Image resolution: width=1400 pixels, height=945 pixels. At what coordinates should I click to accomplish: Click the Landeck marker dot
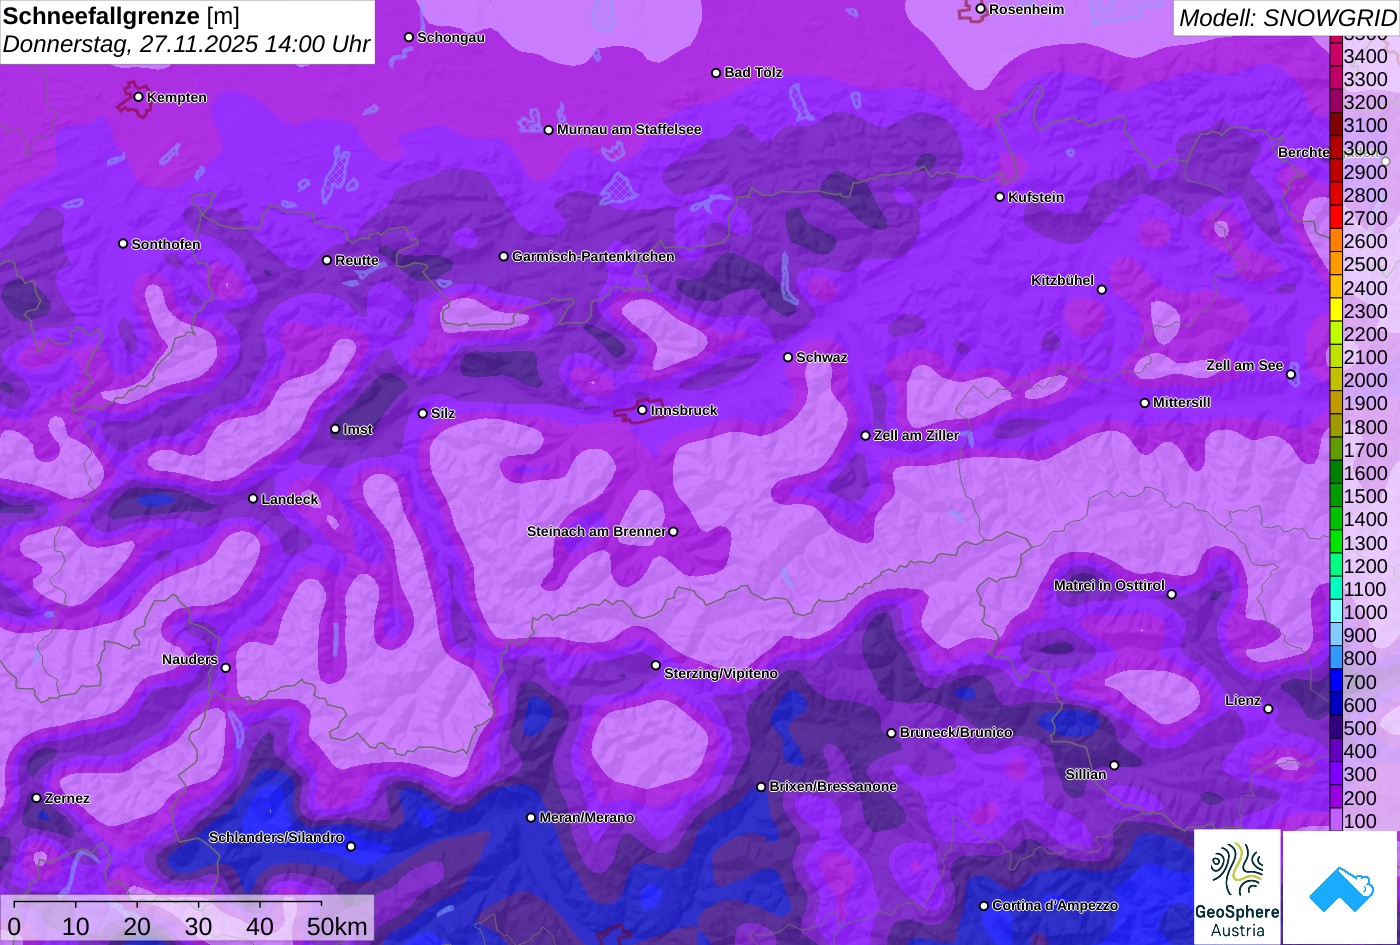(253, 499)
